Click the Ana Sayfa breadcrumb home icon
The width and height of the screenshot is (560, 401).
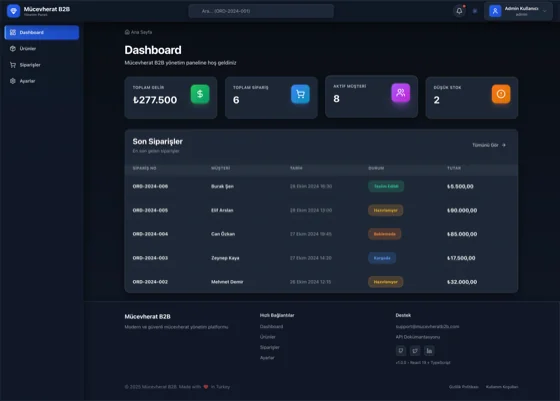click(127, 32)
